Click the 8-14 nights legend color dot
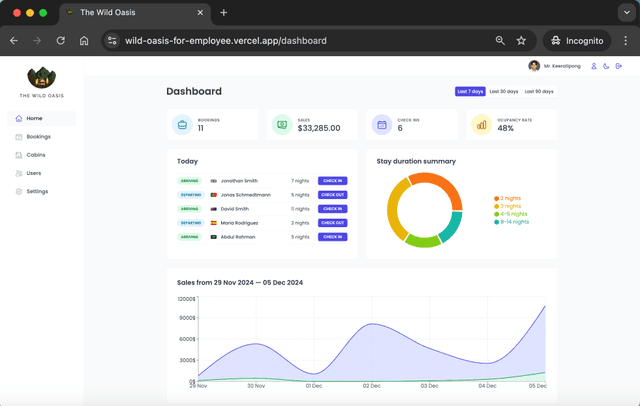 click(497, 222)
